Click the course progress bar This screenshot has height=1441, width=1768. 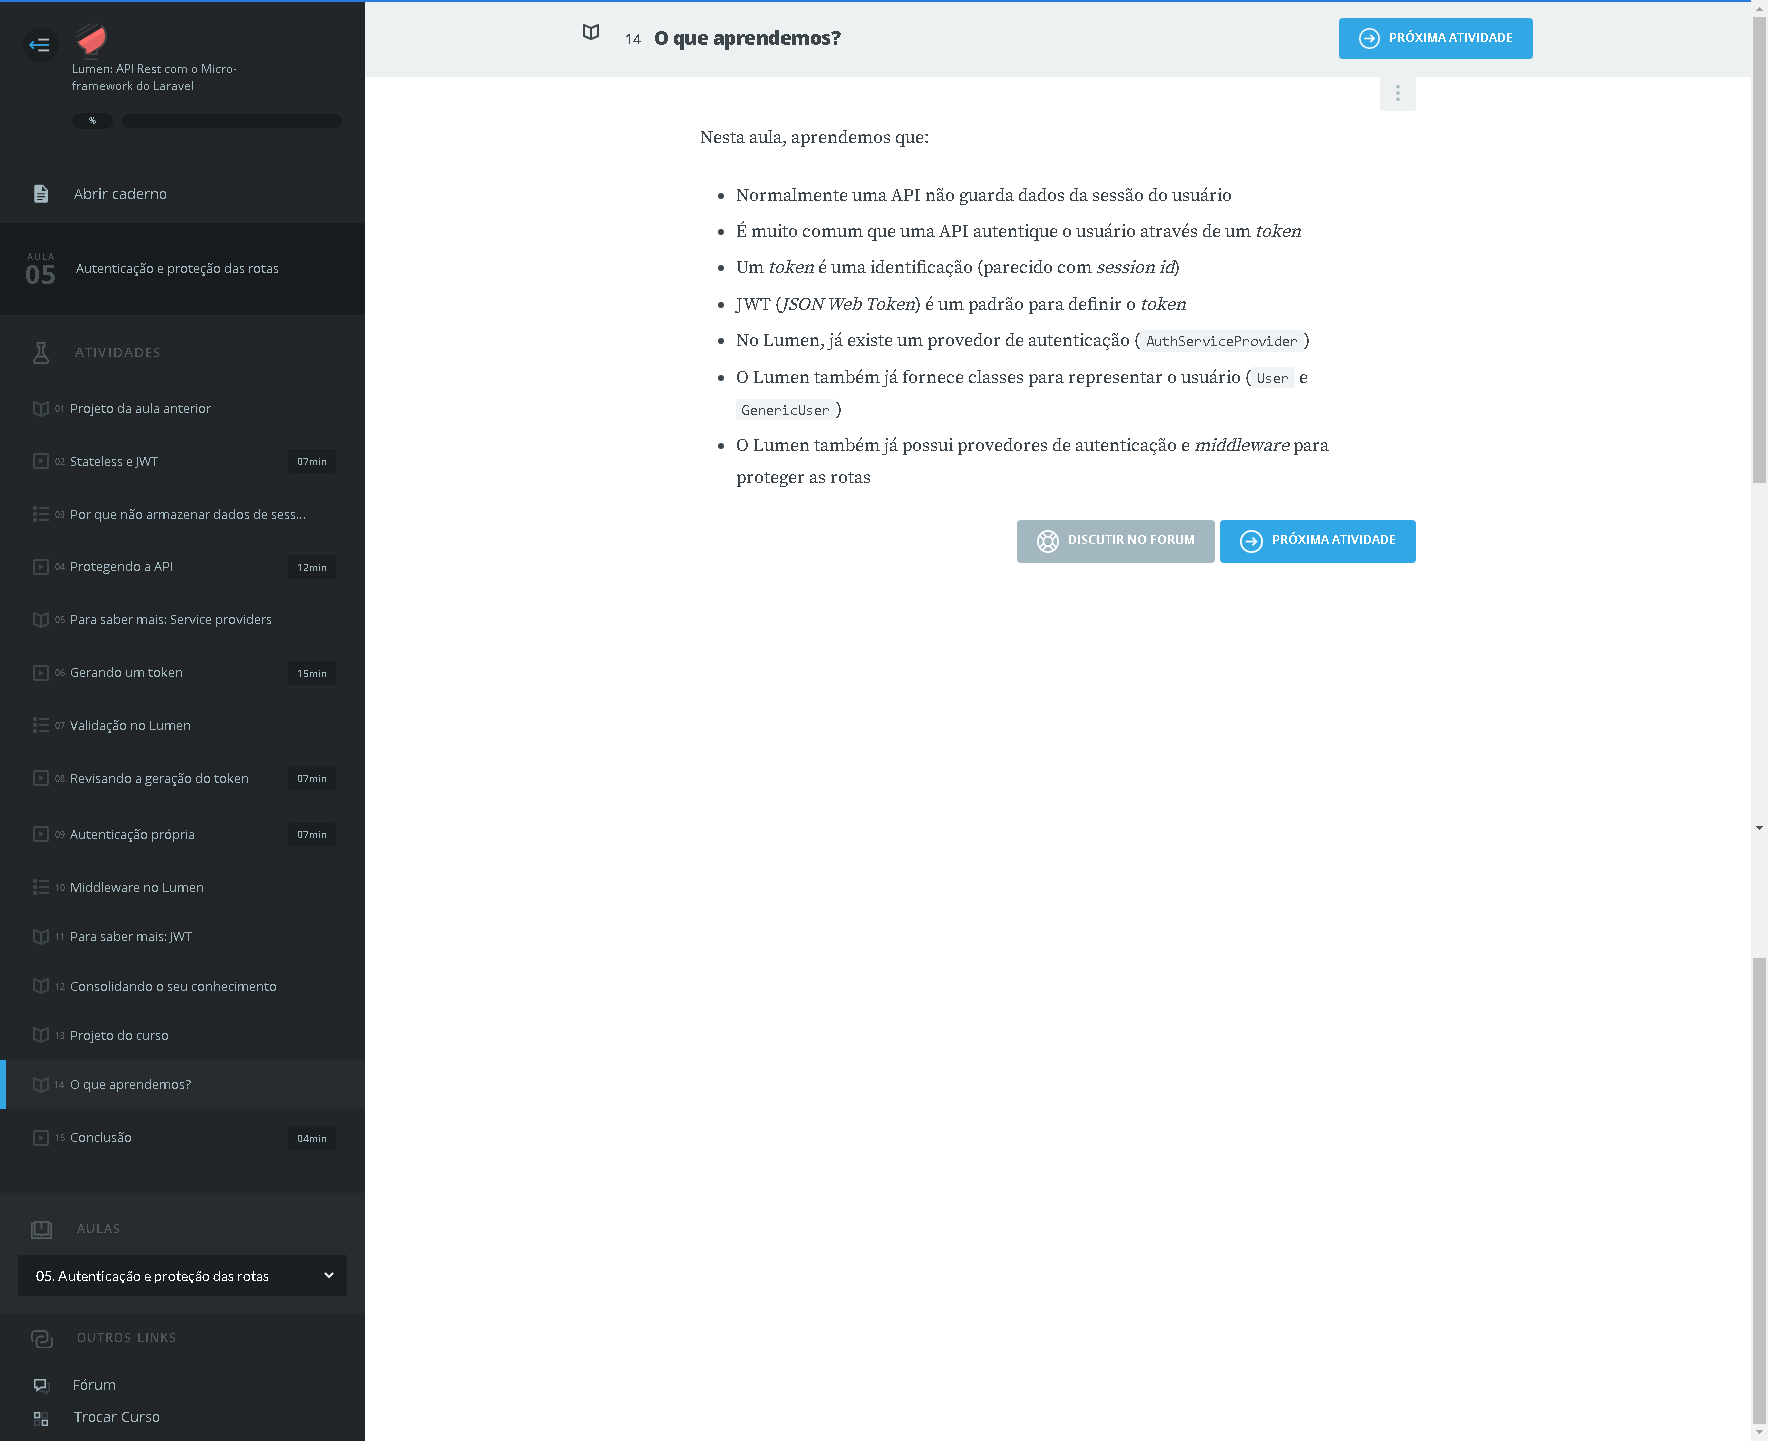(x=231, y=121)
